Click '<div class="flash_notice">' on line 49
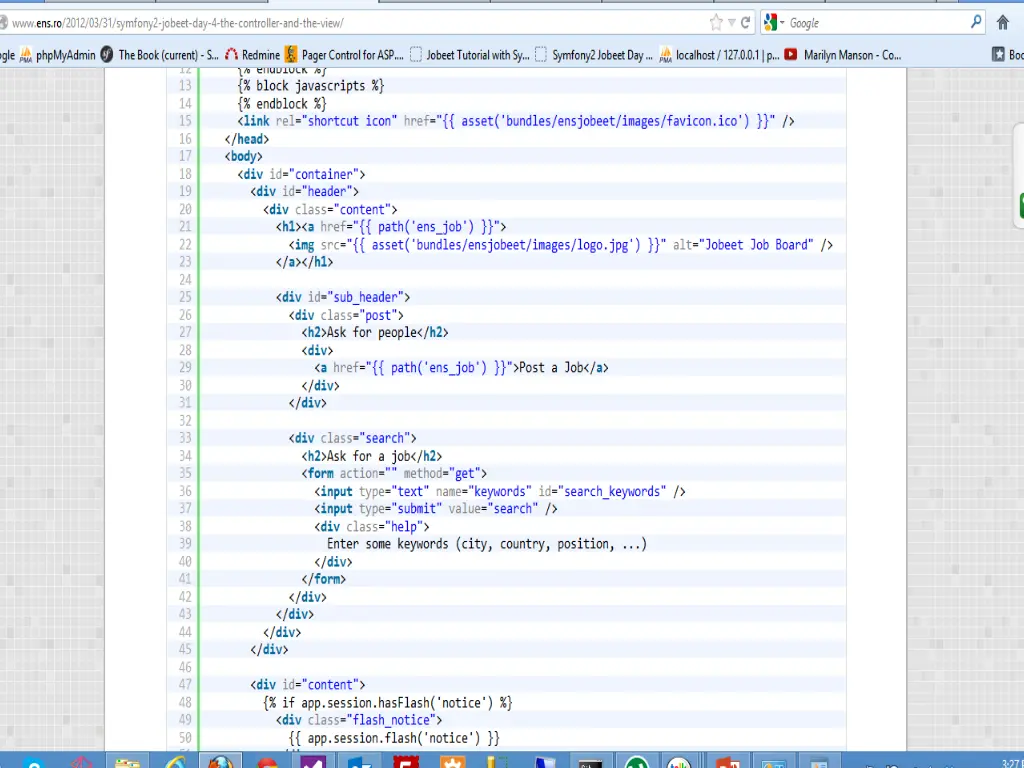 [x=359, y=720]
